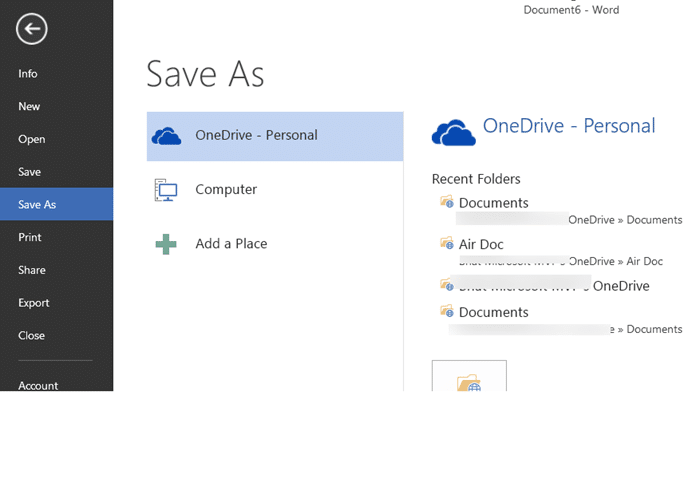Open the Print page
The width and height of the screenshot is (700, 479).
point(30,237)
